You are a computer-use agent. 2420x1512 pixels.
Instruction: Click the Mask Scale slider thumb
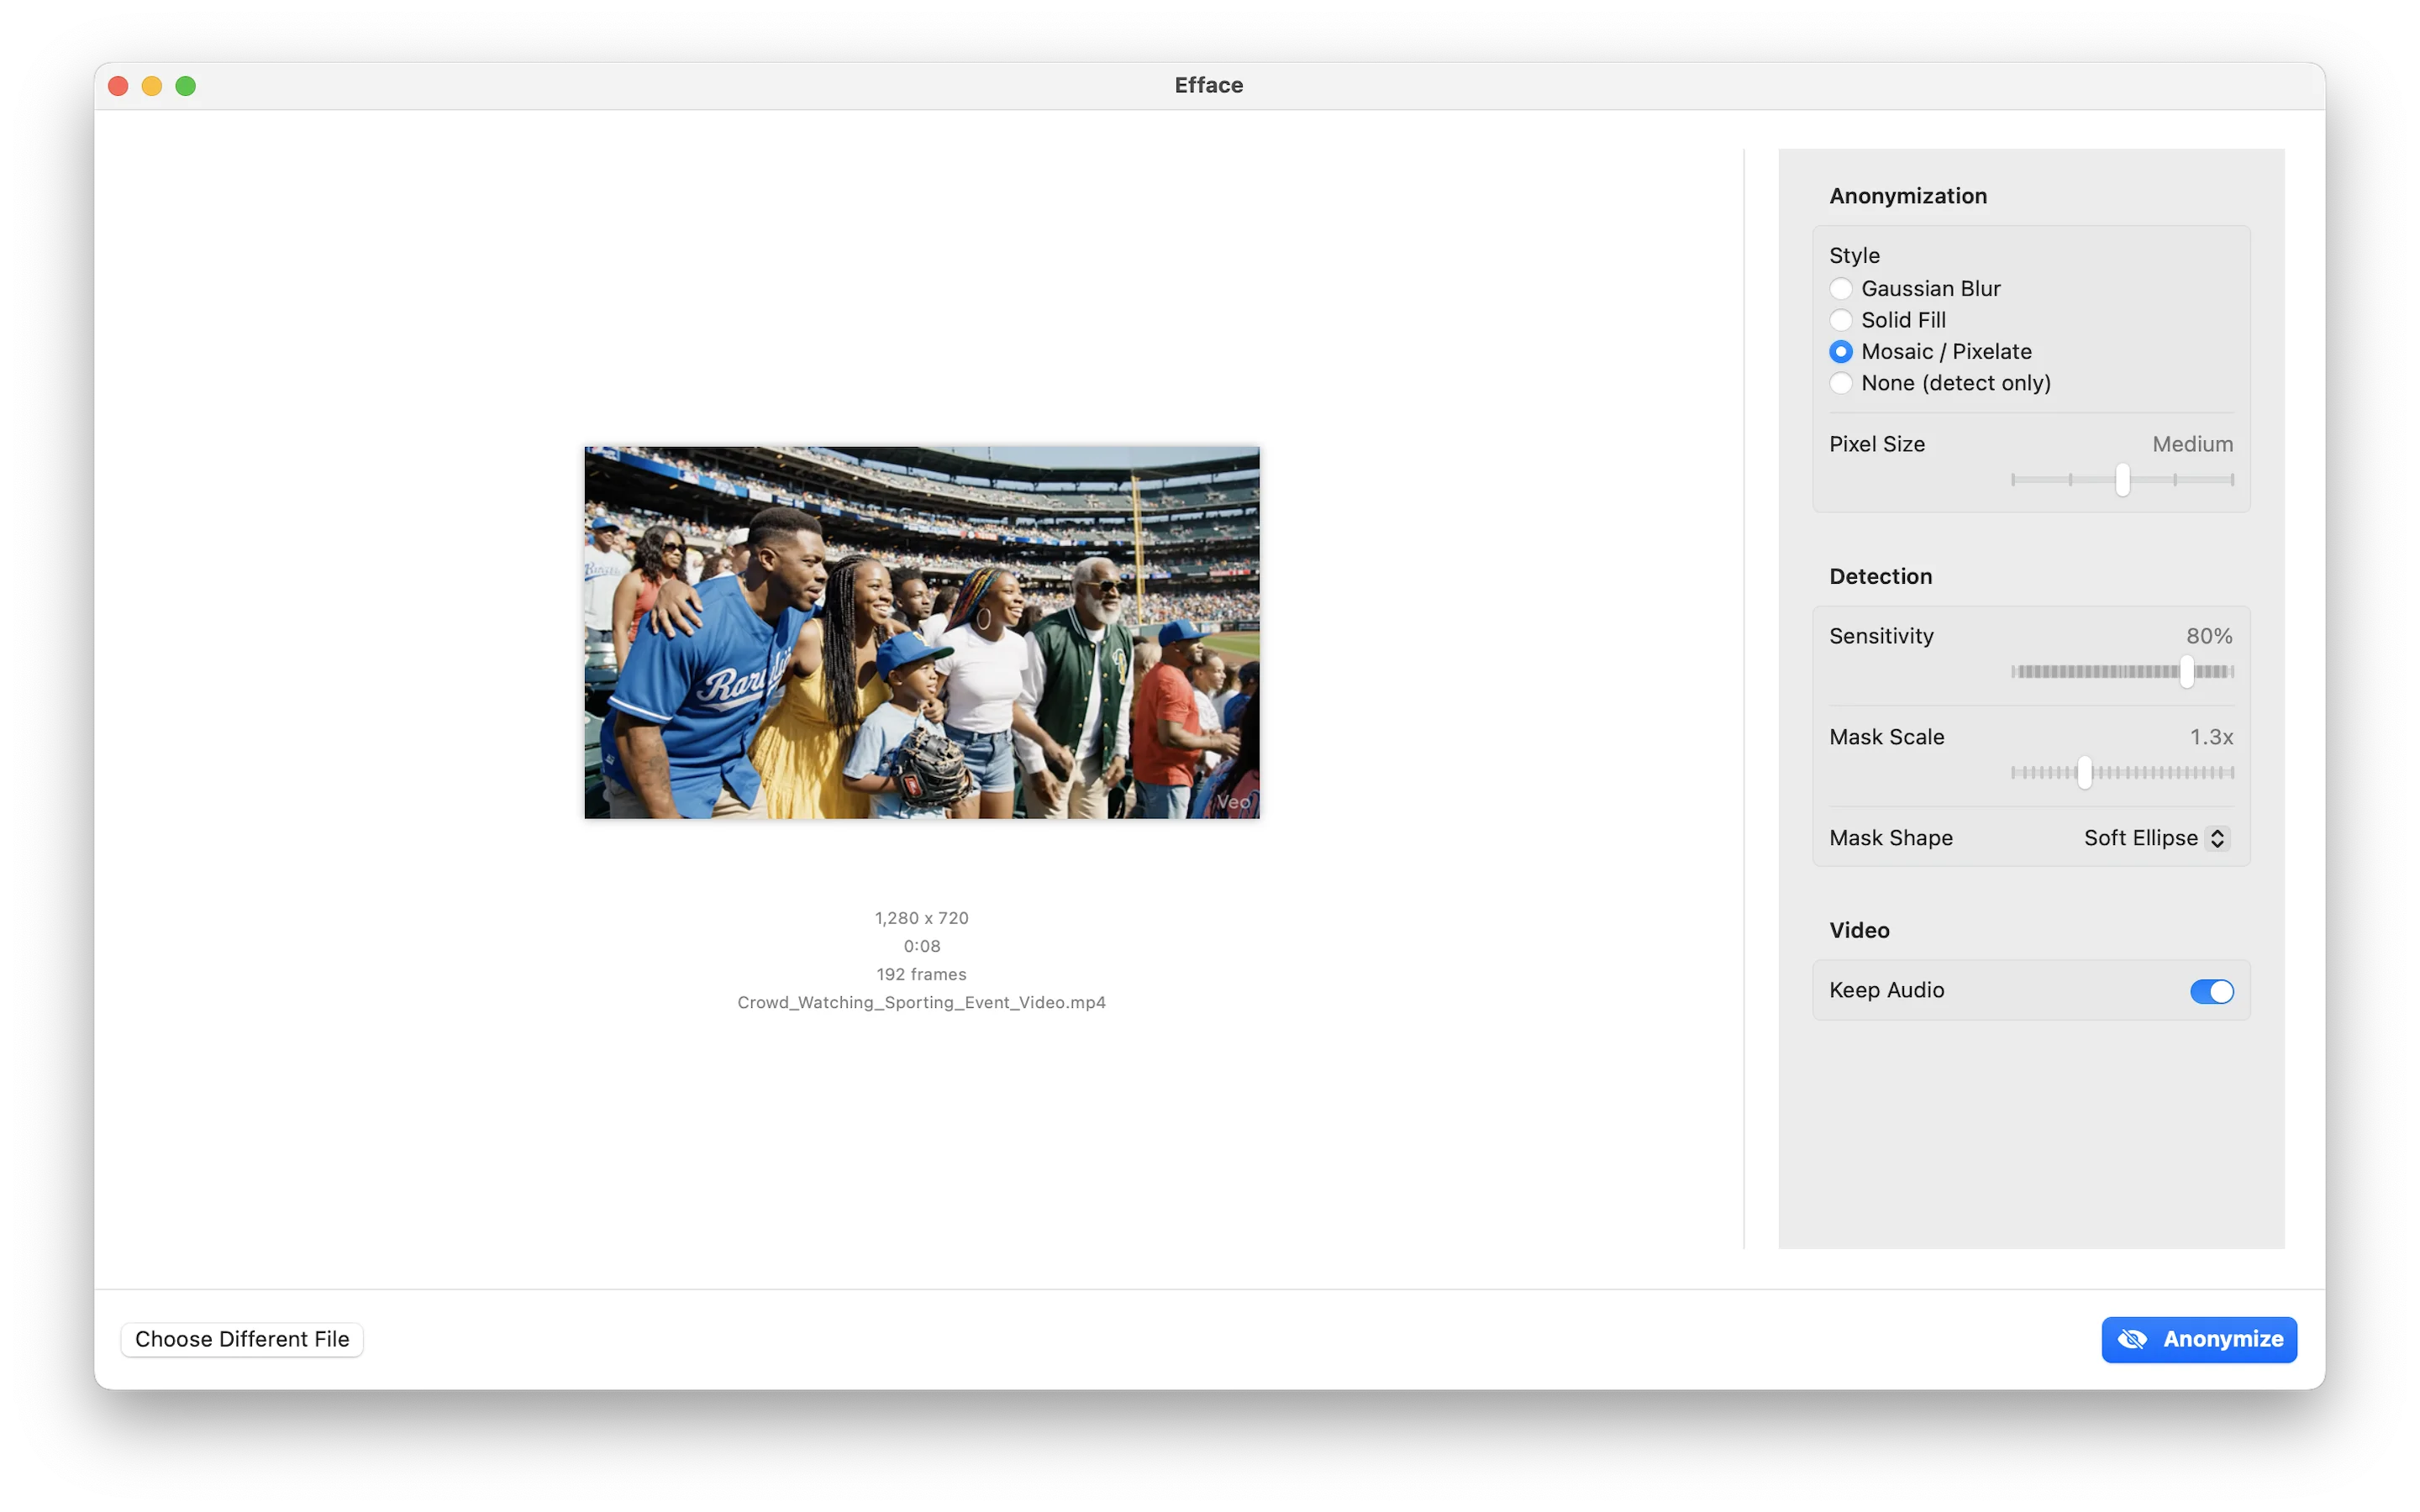click(2084, 773)
